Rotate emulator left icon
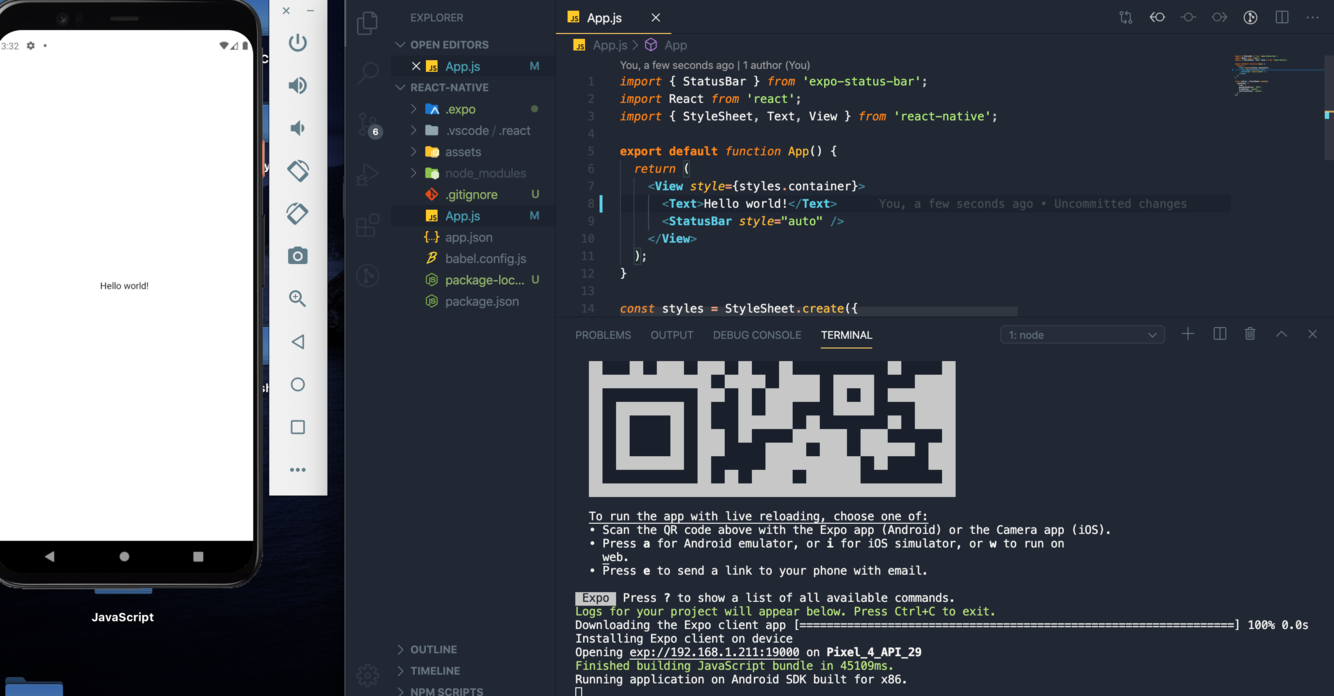The width and height of the screenshot is (1334, 696). point(298,171)
